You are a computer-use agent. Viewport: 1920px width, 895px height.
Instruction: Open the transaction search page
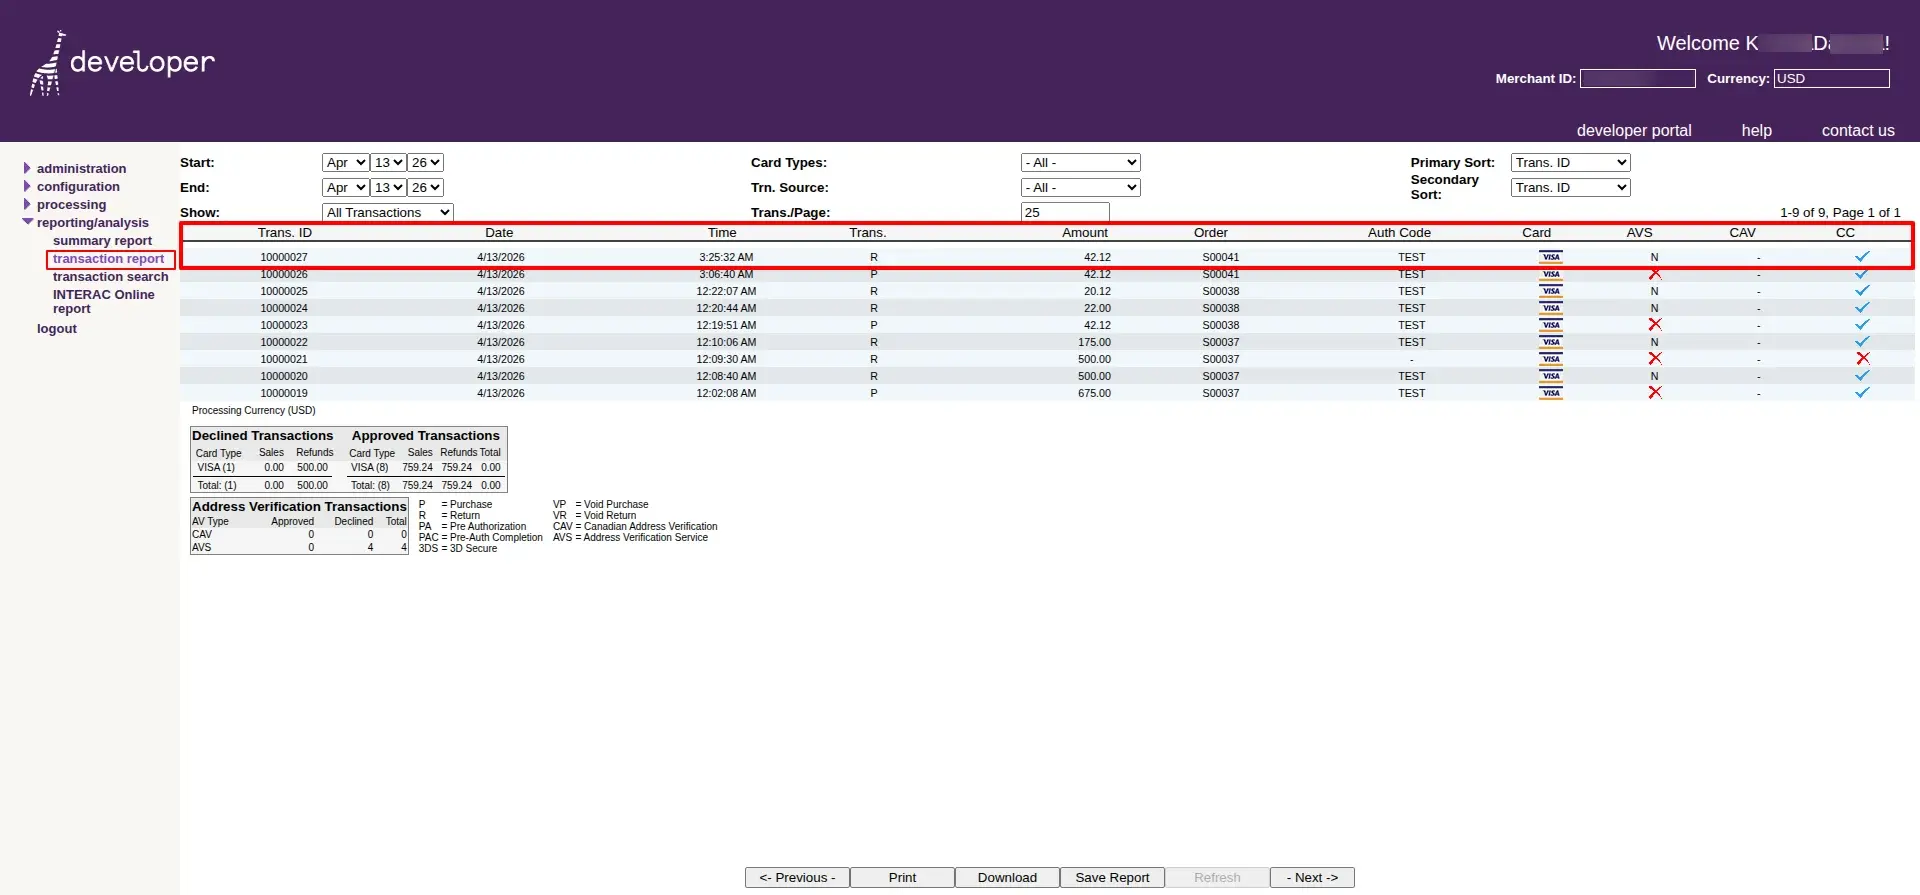click(x=110, y=276)
